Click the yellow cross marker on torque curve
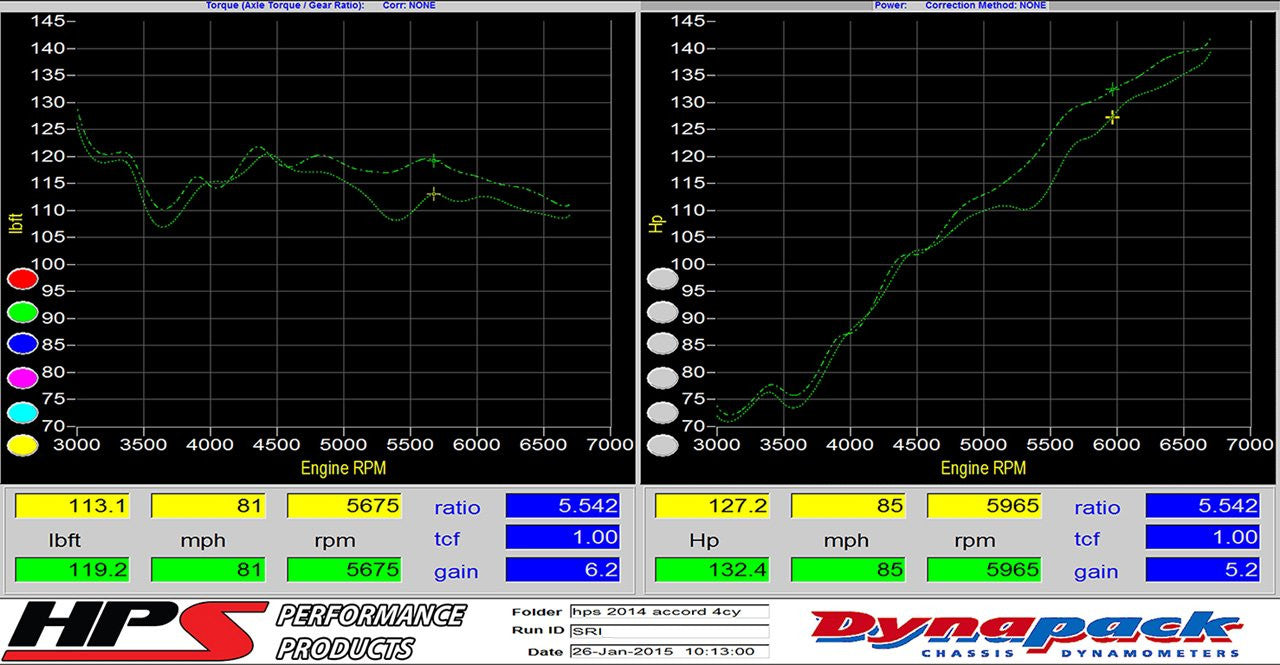 click(433, 194)
